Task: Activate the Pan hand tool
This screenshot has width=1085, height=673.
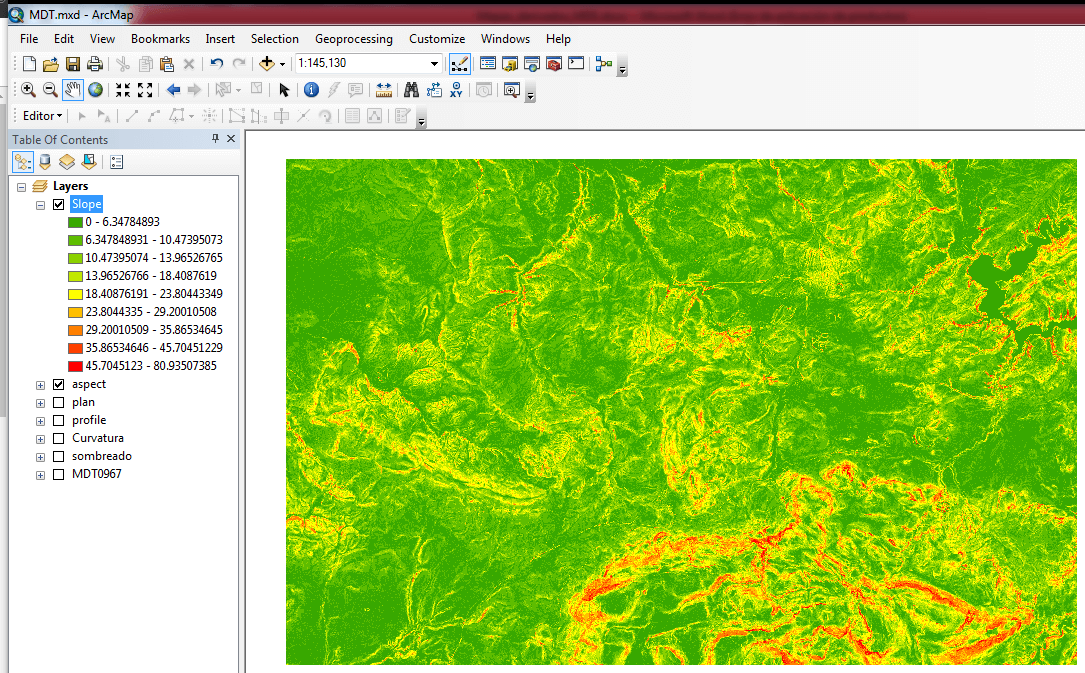Action: point(73,90)
